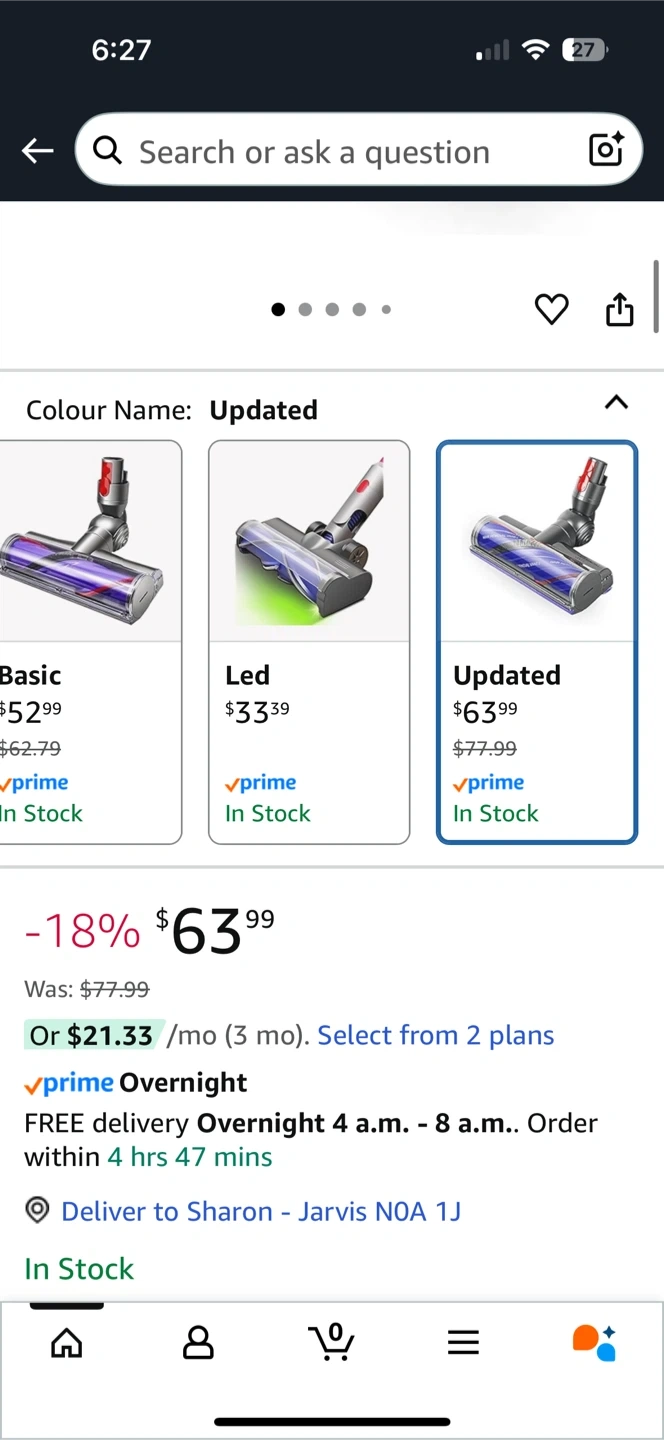Tap Deliver to Sharon address link
This screenshot has height=1440, width=664.
coord(261,1212)
